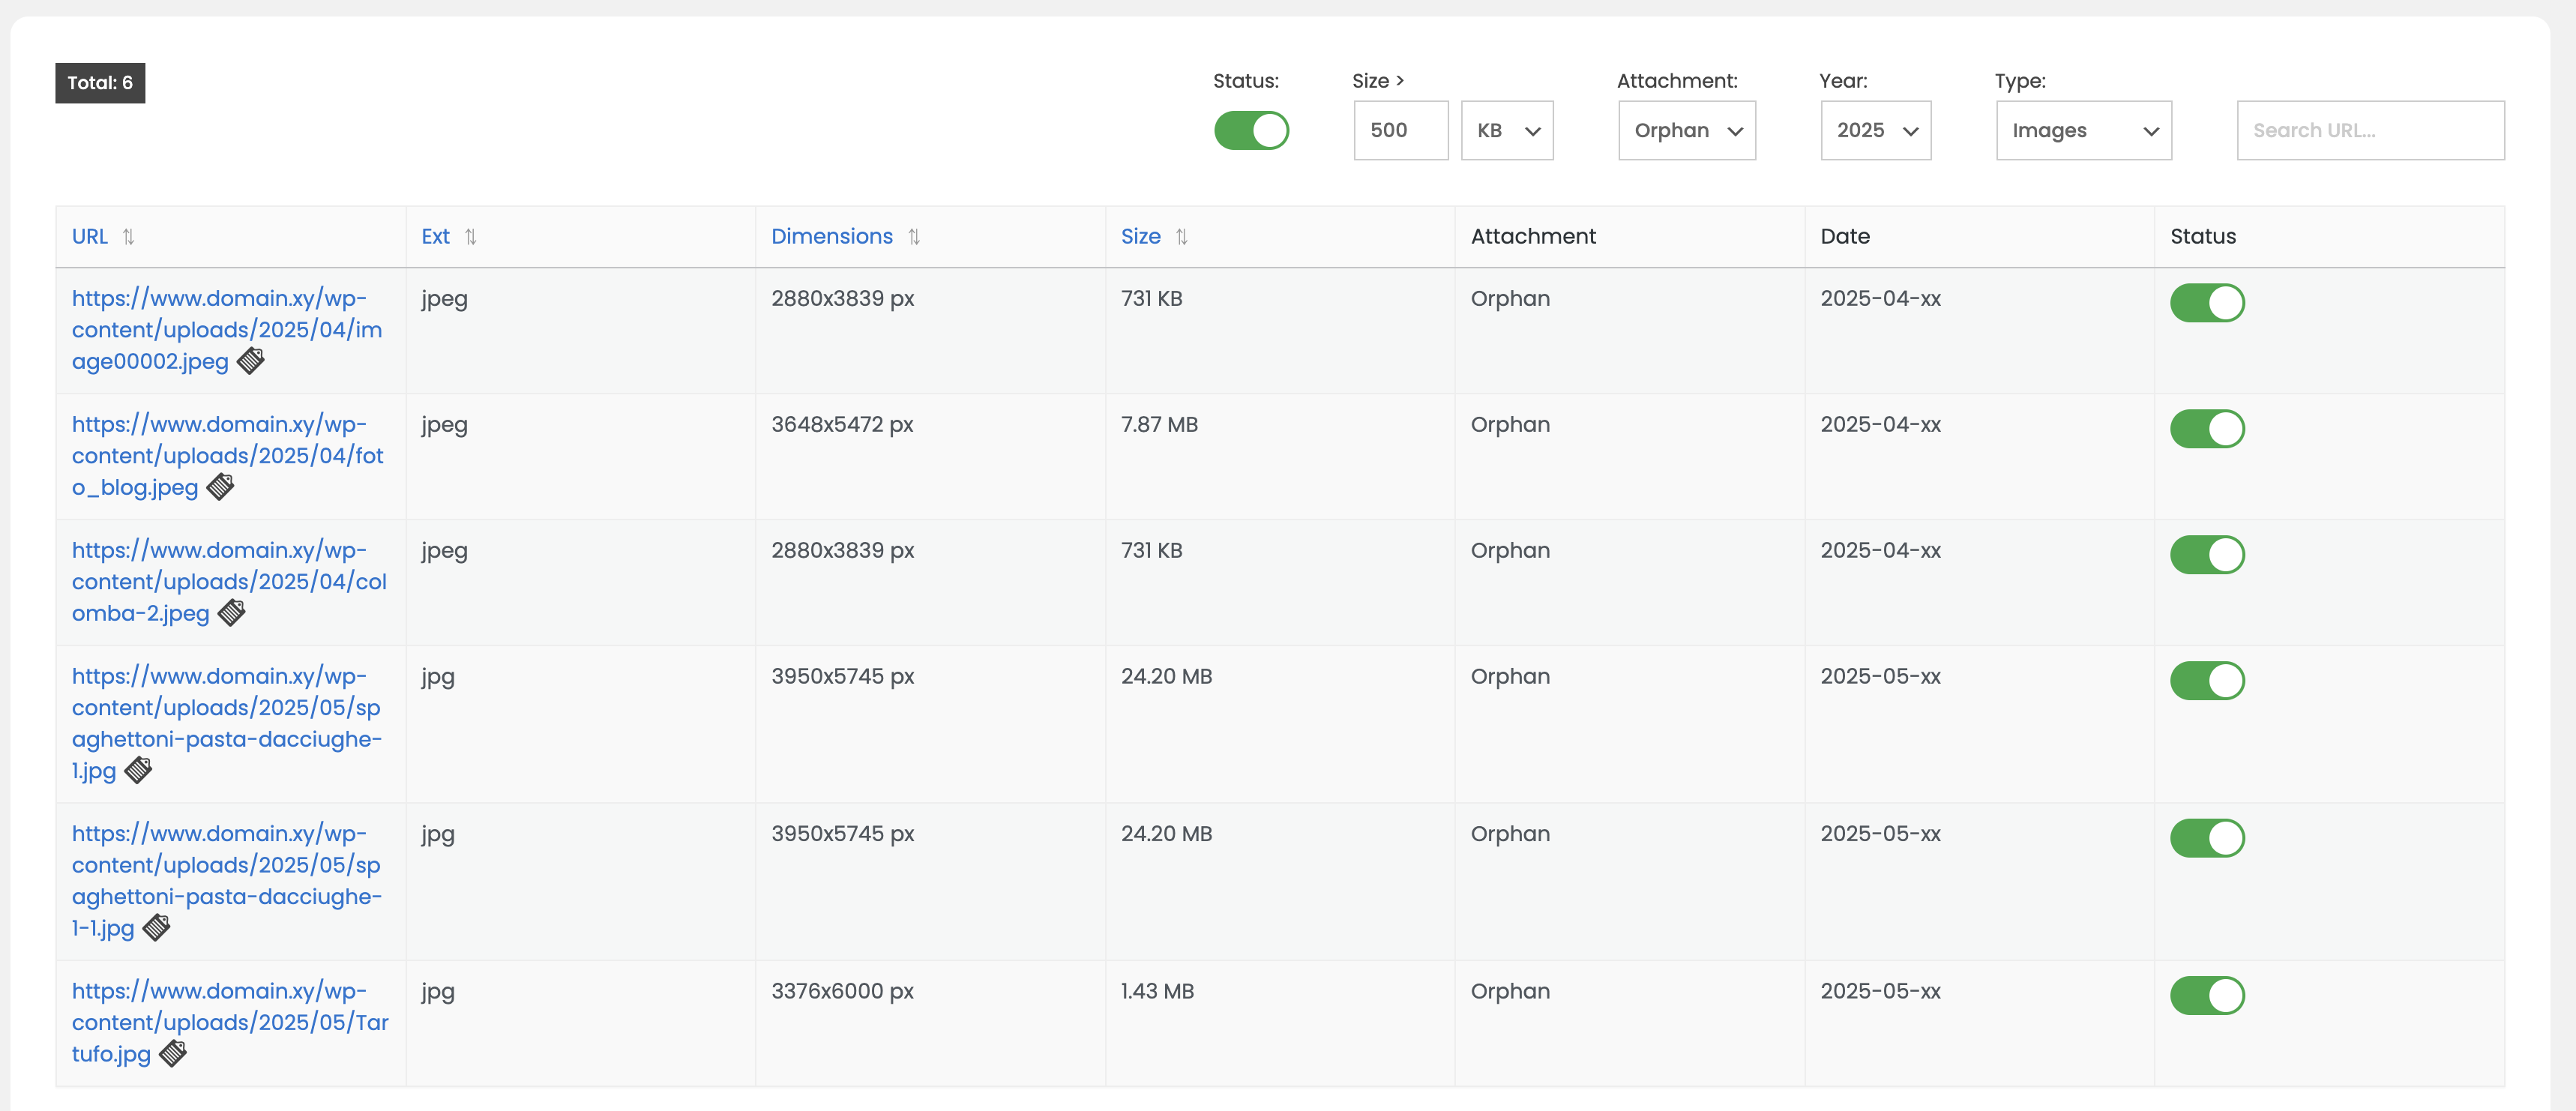Click the tag icon beside Tartufo.jpg
This screenshot has height=1111, width=2576.
(x=173, y=1054)
